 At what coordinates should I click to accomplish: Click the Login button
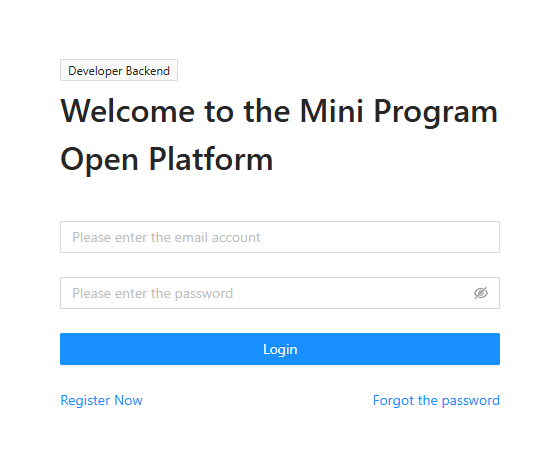[x=280, y=349]
